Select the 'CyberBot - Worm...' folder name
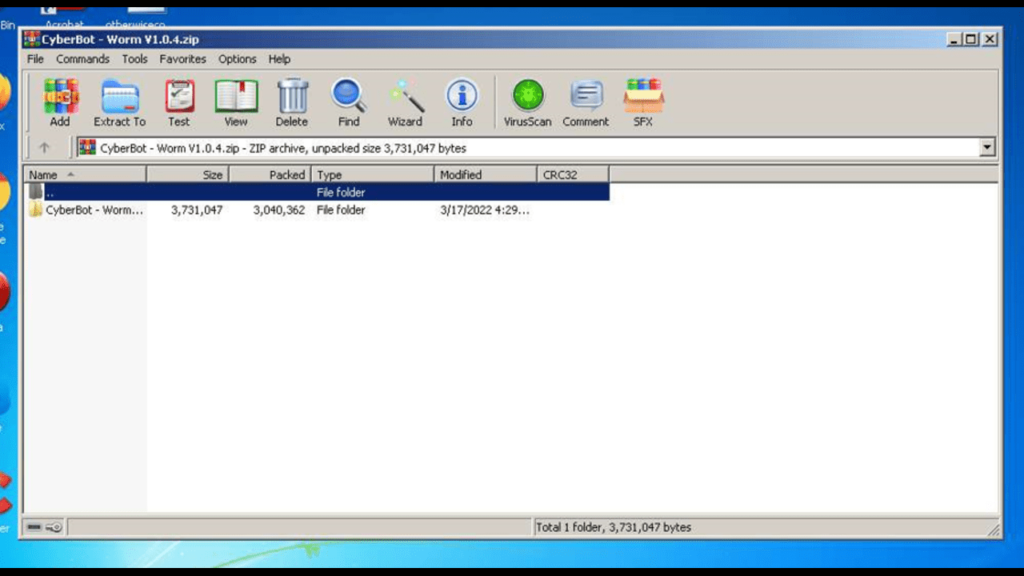Image resolution: width=1024 pixels, height=576 pixels. [x=95, y=210]
